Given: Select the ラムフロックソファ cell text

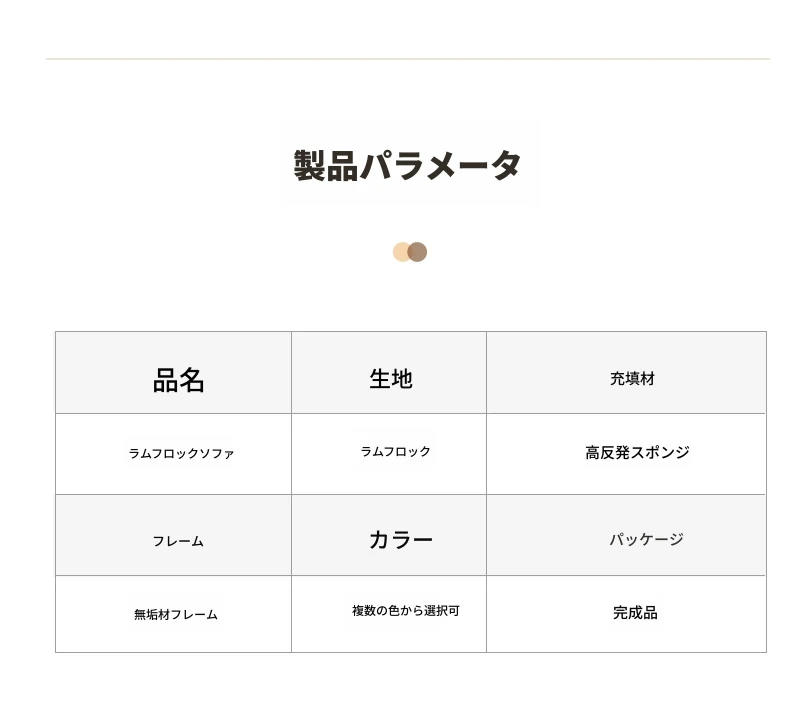Looking at the screenshot, I should 181,454.
